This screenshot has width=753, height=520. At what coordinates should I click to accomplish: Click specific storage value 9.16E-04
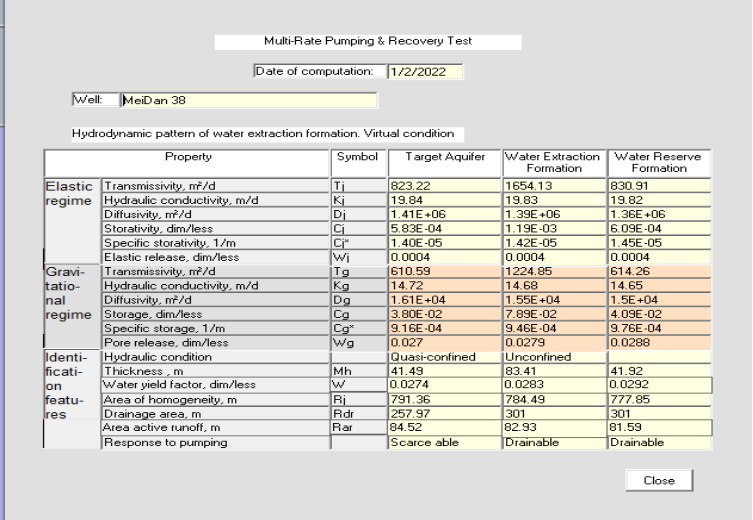coord(444,328)
